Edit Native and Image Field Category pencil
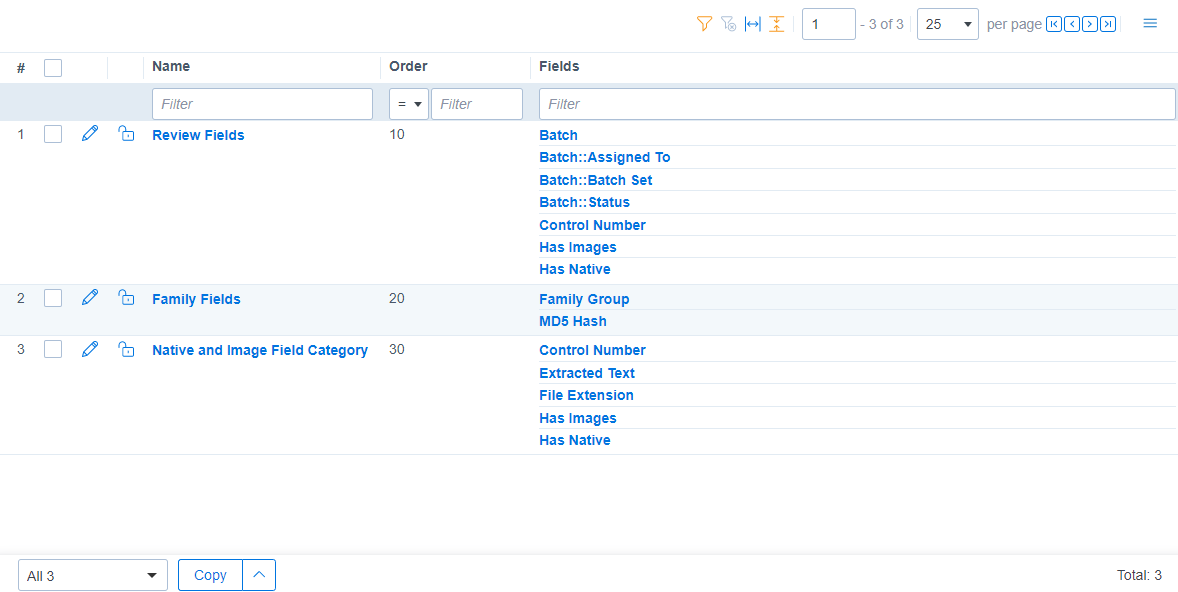Screen dimensions: 1178x592 pyautogui.click(x=89, y=349)
